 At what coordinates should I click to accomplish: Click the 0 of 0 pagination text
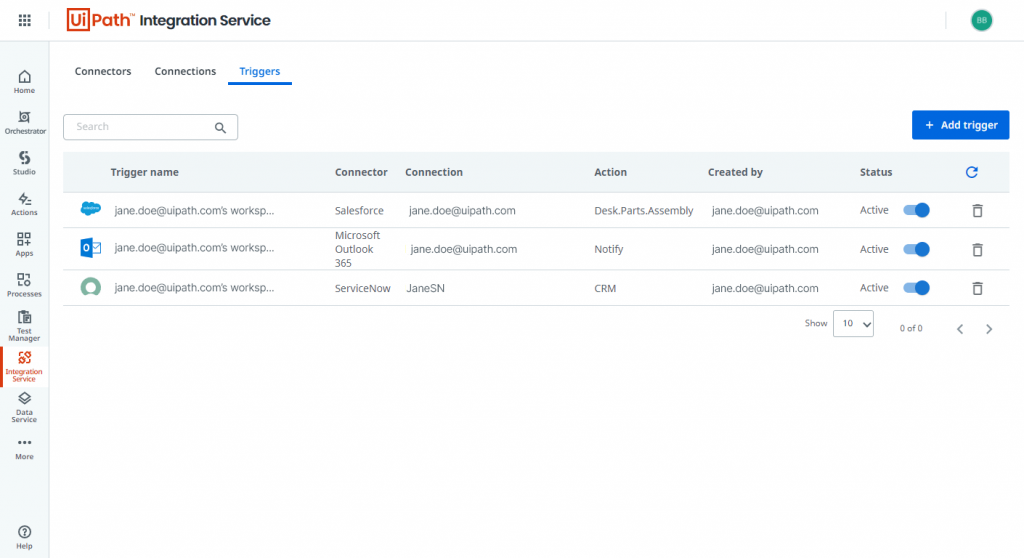pos(910,329)
